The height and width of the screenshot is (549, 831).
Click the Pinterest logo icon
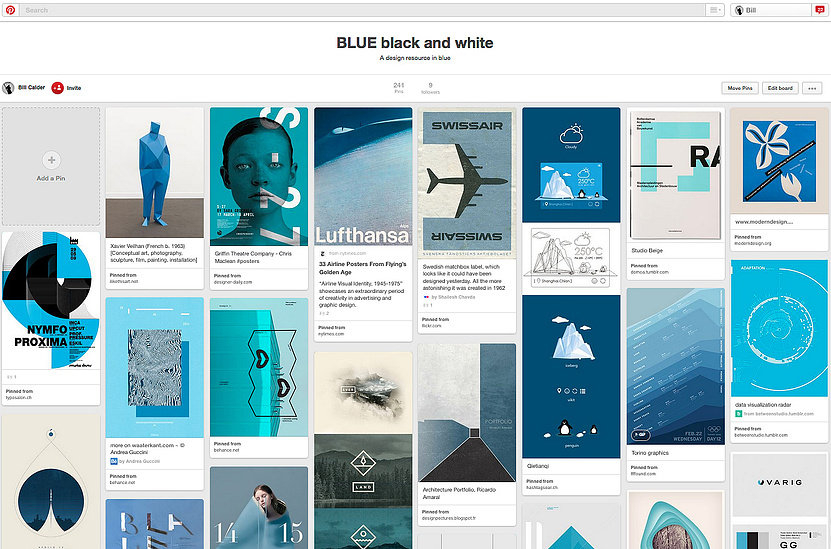click(x=10, y=10)
